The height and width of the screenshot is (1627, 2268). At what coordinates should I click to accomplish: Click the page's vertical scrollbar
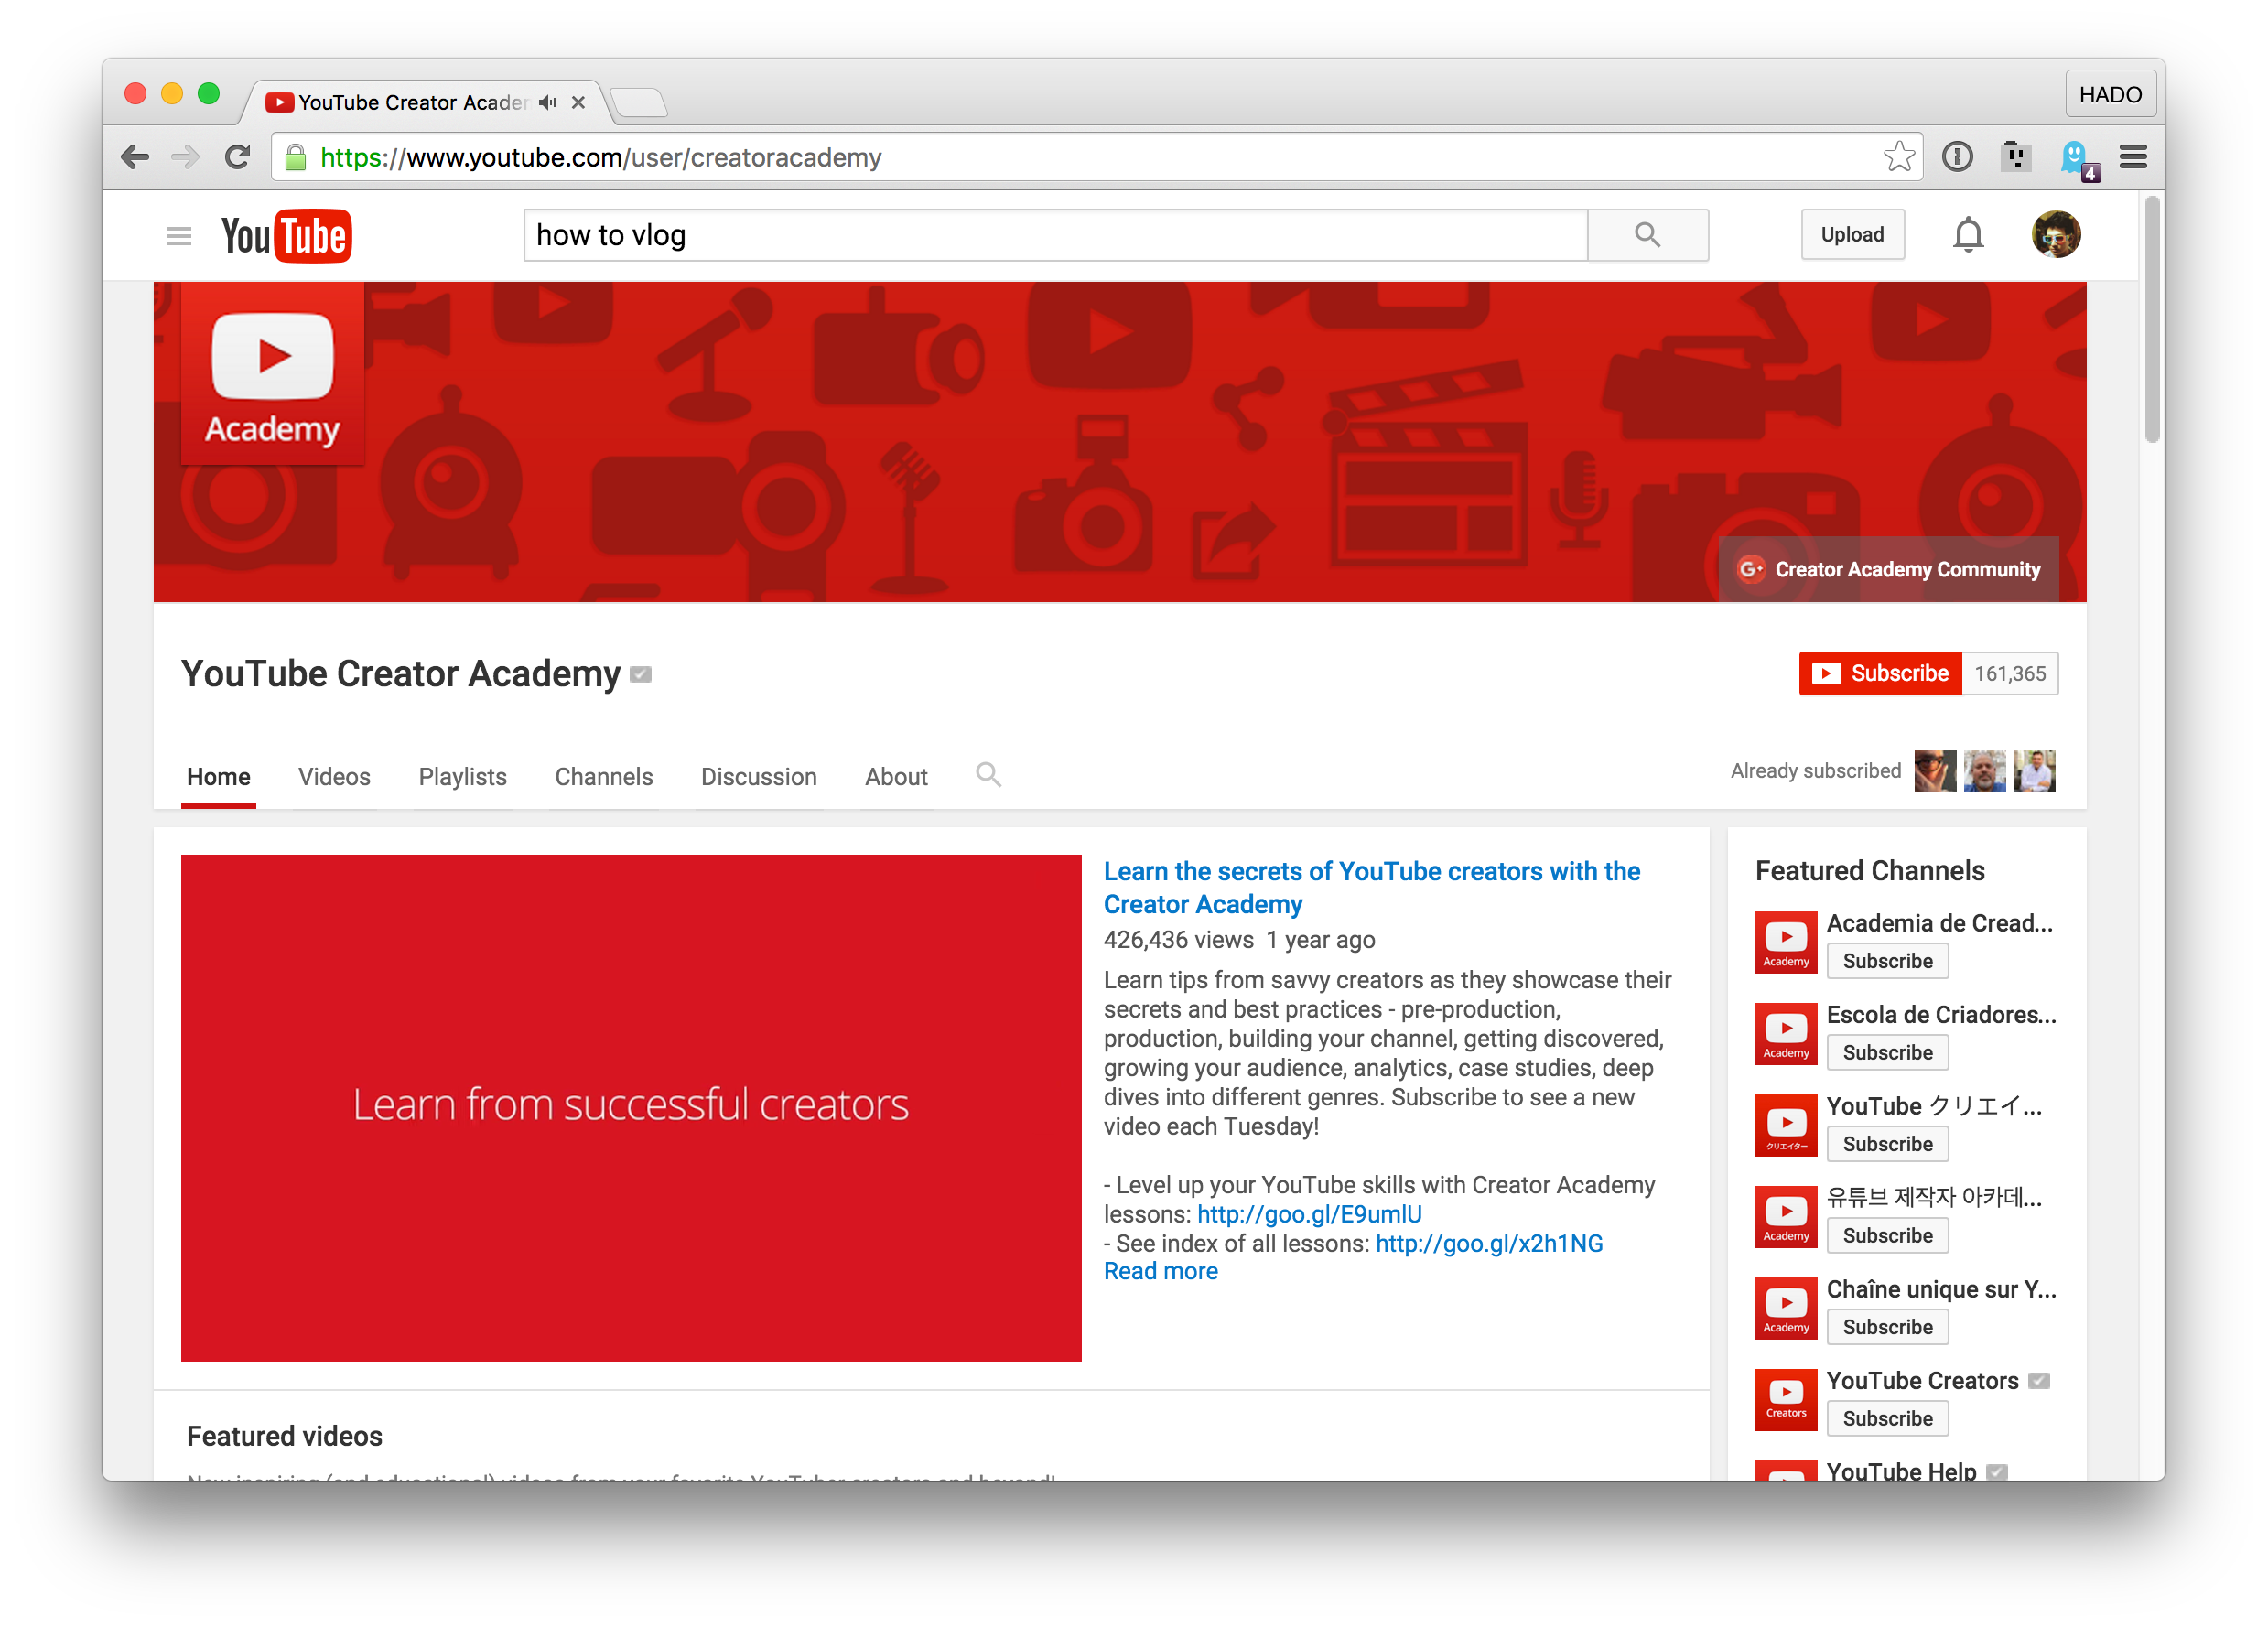[x=2151, y=320]
